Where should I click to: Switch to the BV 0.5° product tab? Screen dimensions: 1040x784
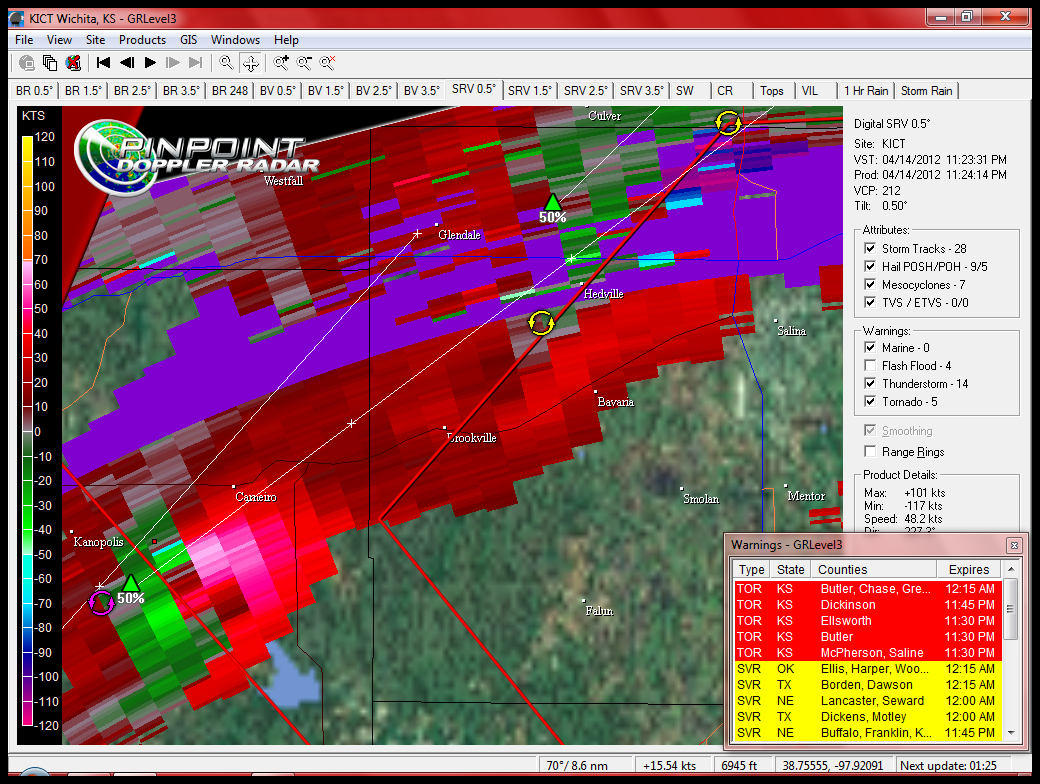click(278, 91)
